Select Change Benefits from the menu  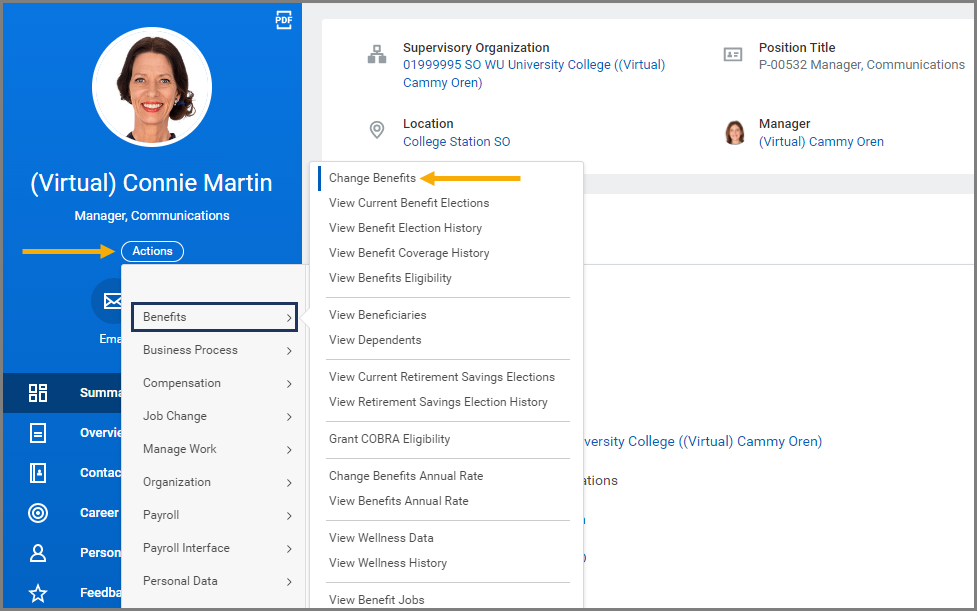coord(372,178)
